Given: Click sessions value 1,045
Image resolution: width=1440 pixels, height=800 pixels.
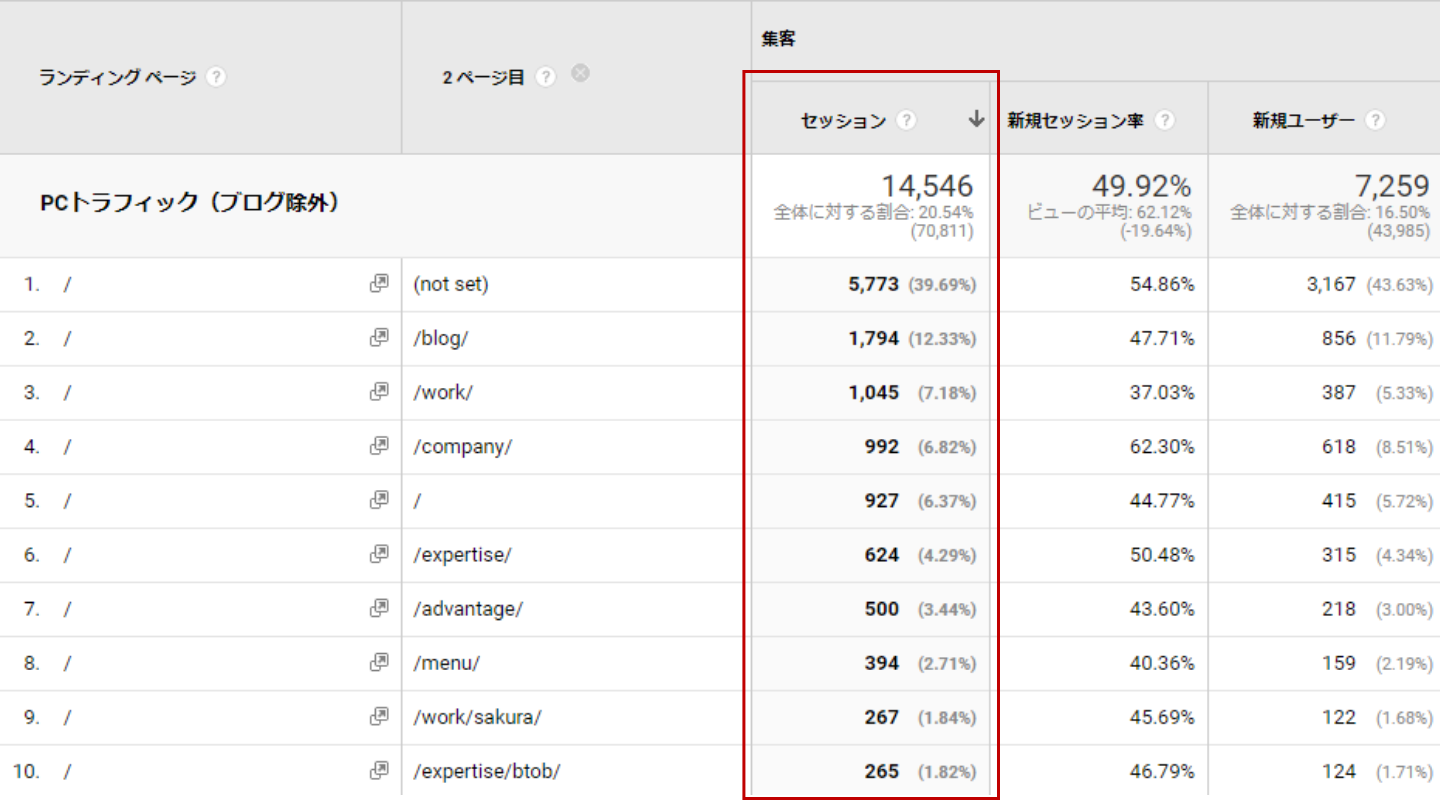Looking at the screenshot, I should click(x=874, y=392).
